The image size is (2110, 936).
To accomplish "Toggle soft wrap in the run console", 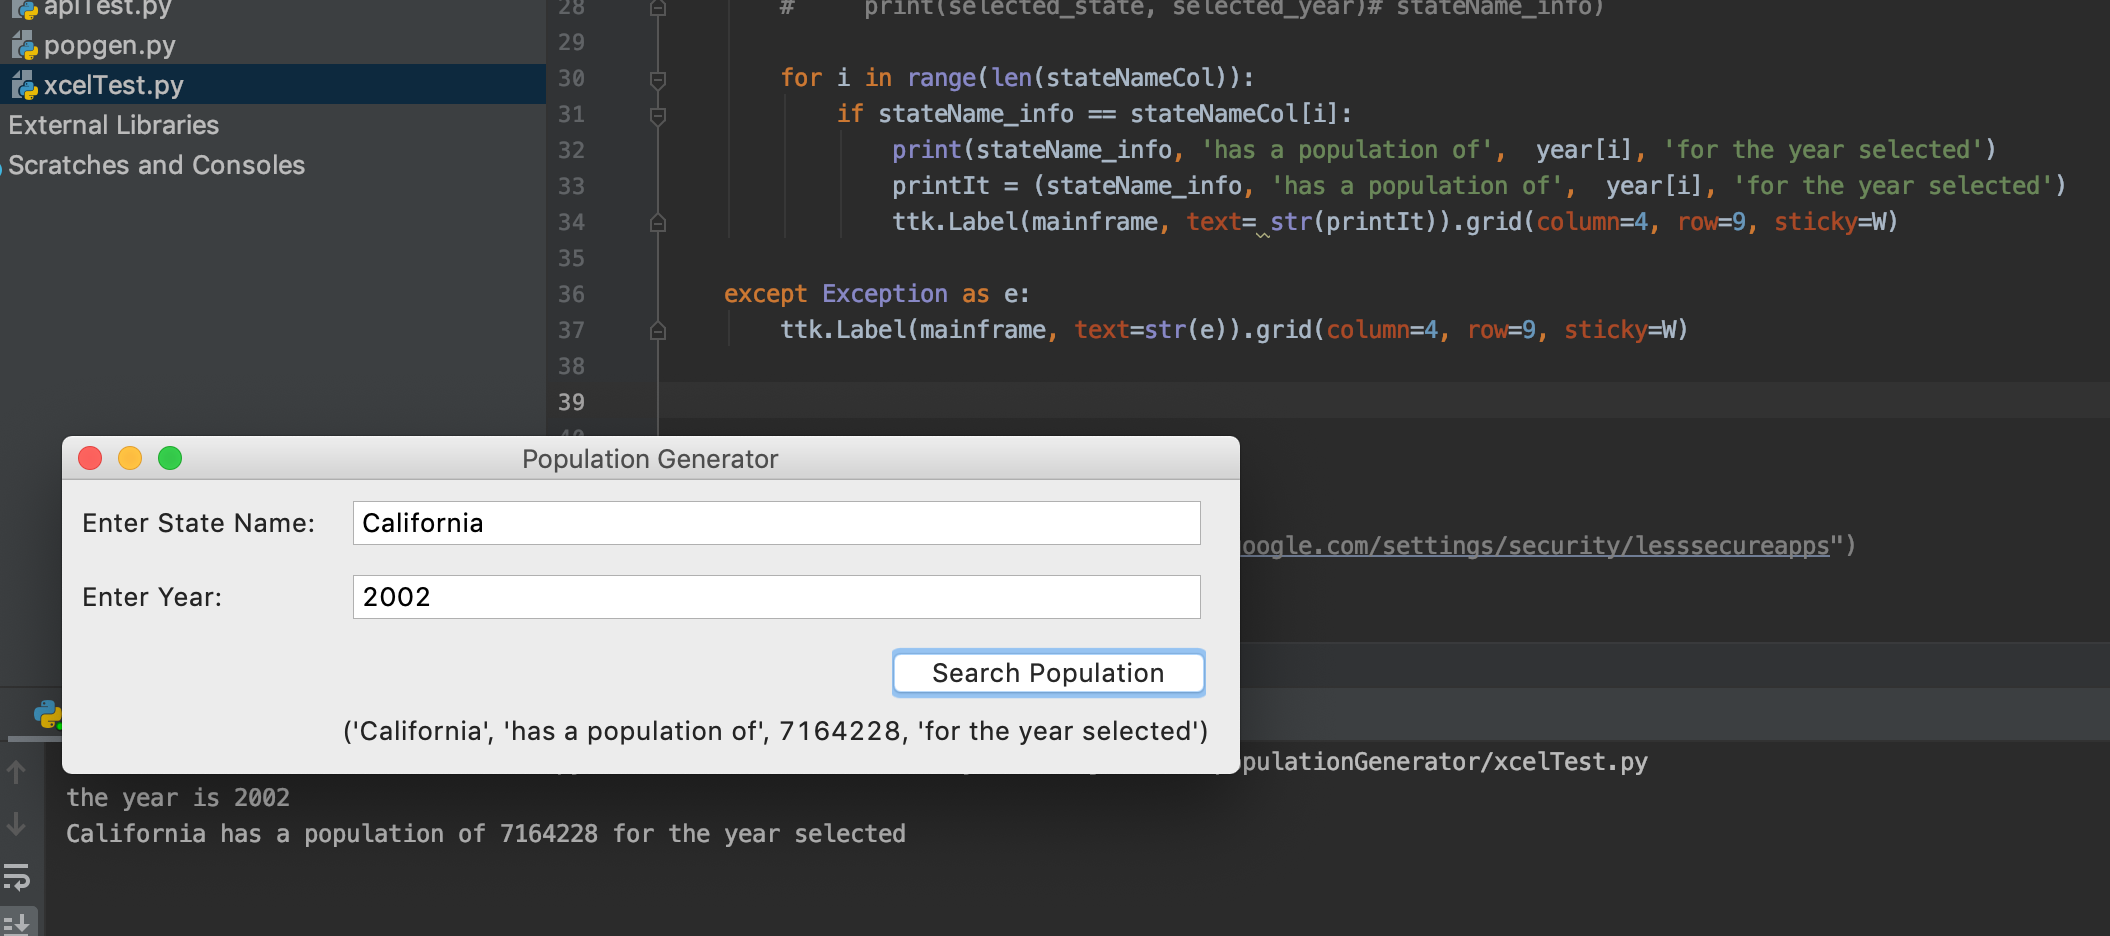I will 16,879.
